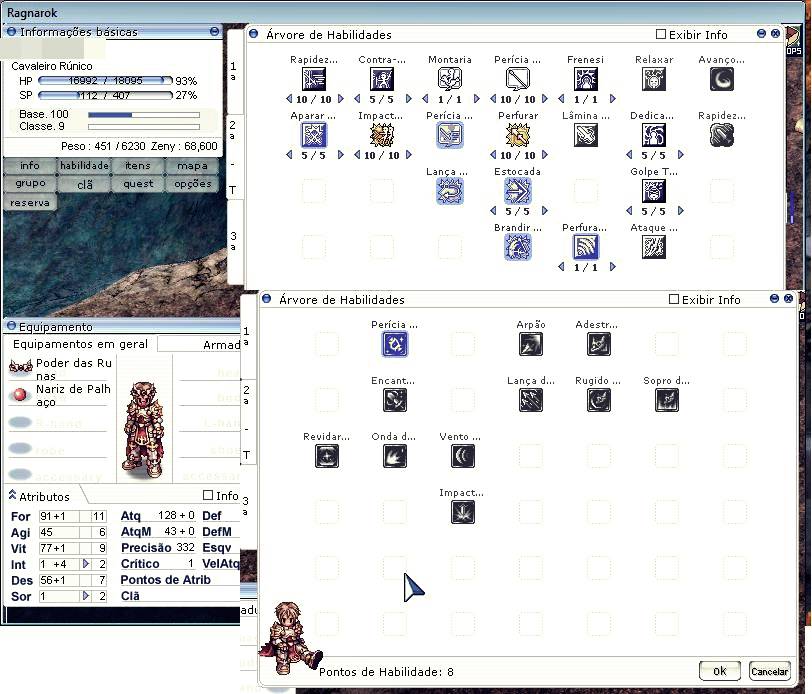Raise the Int attribute with its arrow
Screen dimensions: 812x694
(85, 563)
